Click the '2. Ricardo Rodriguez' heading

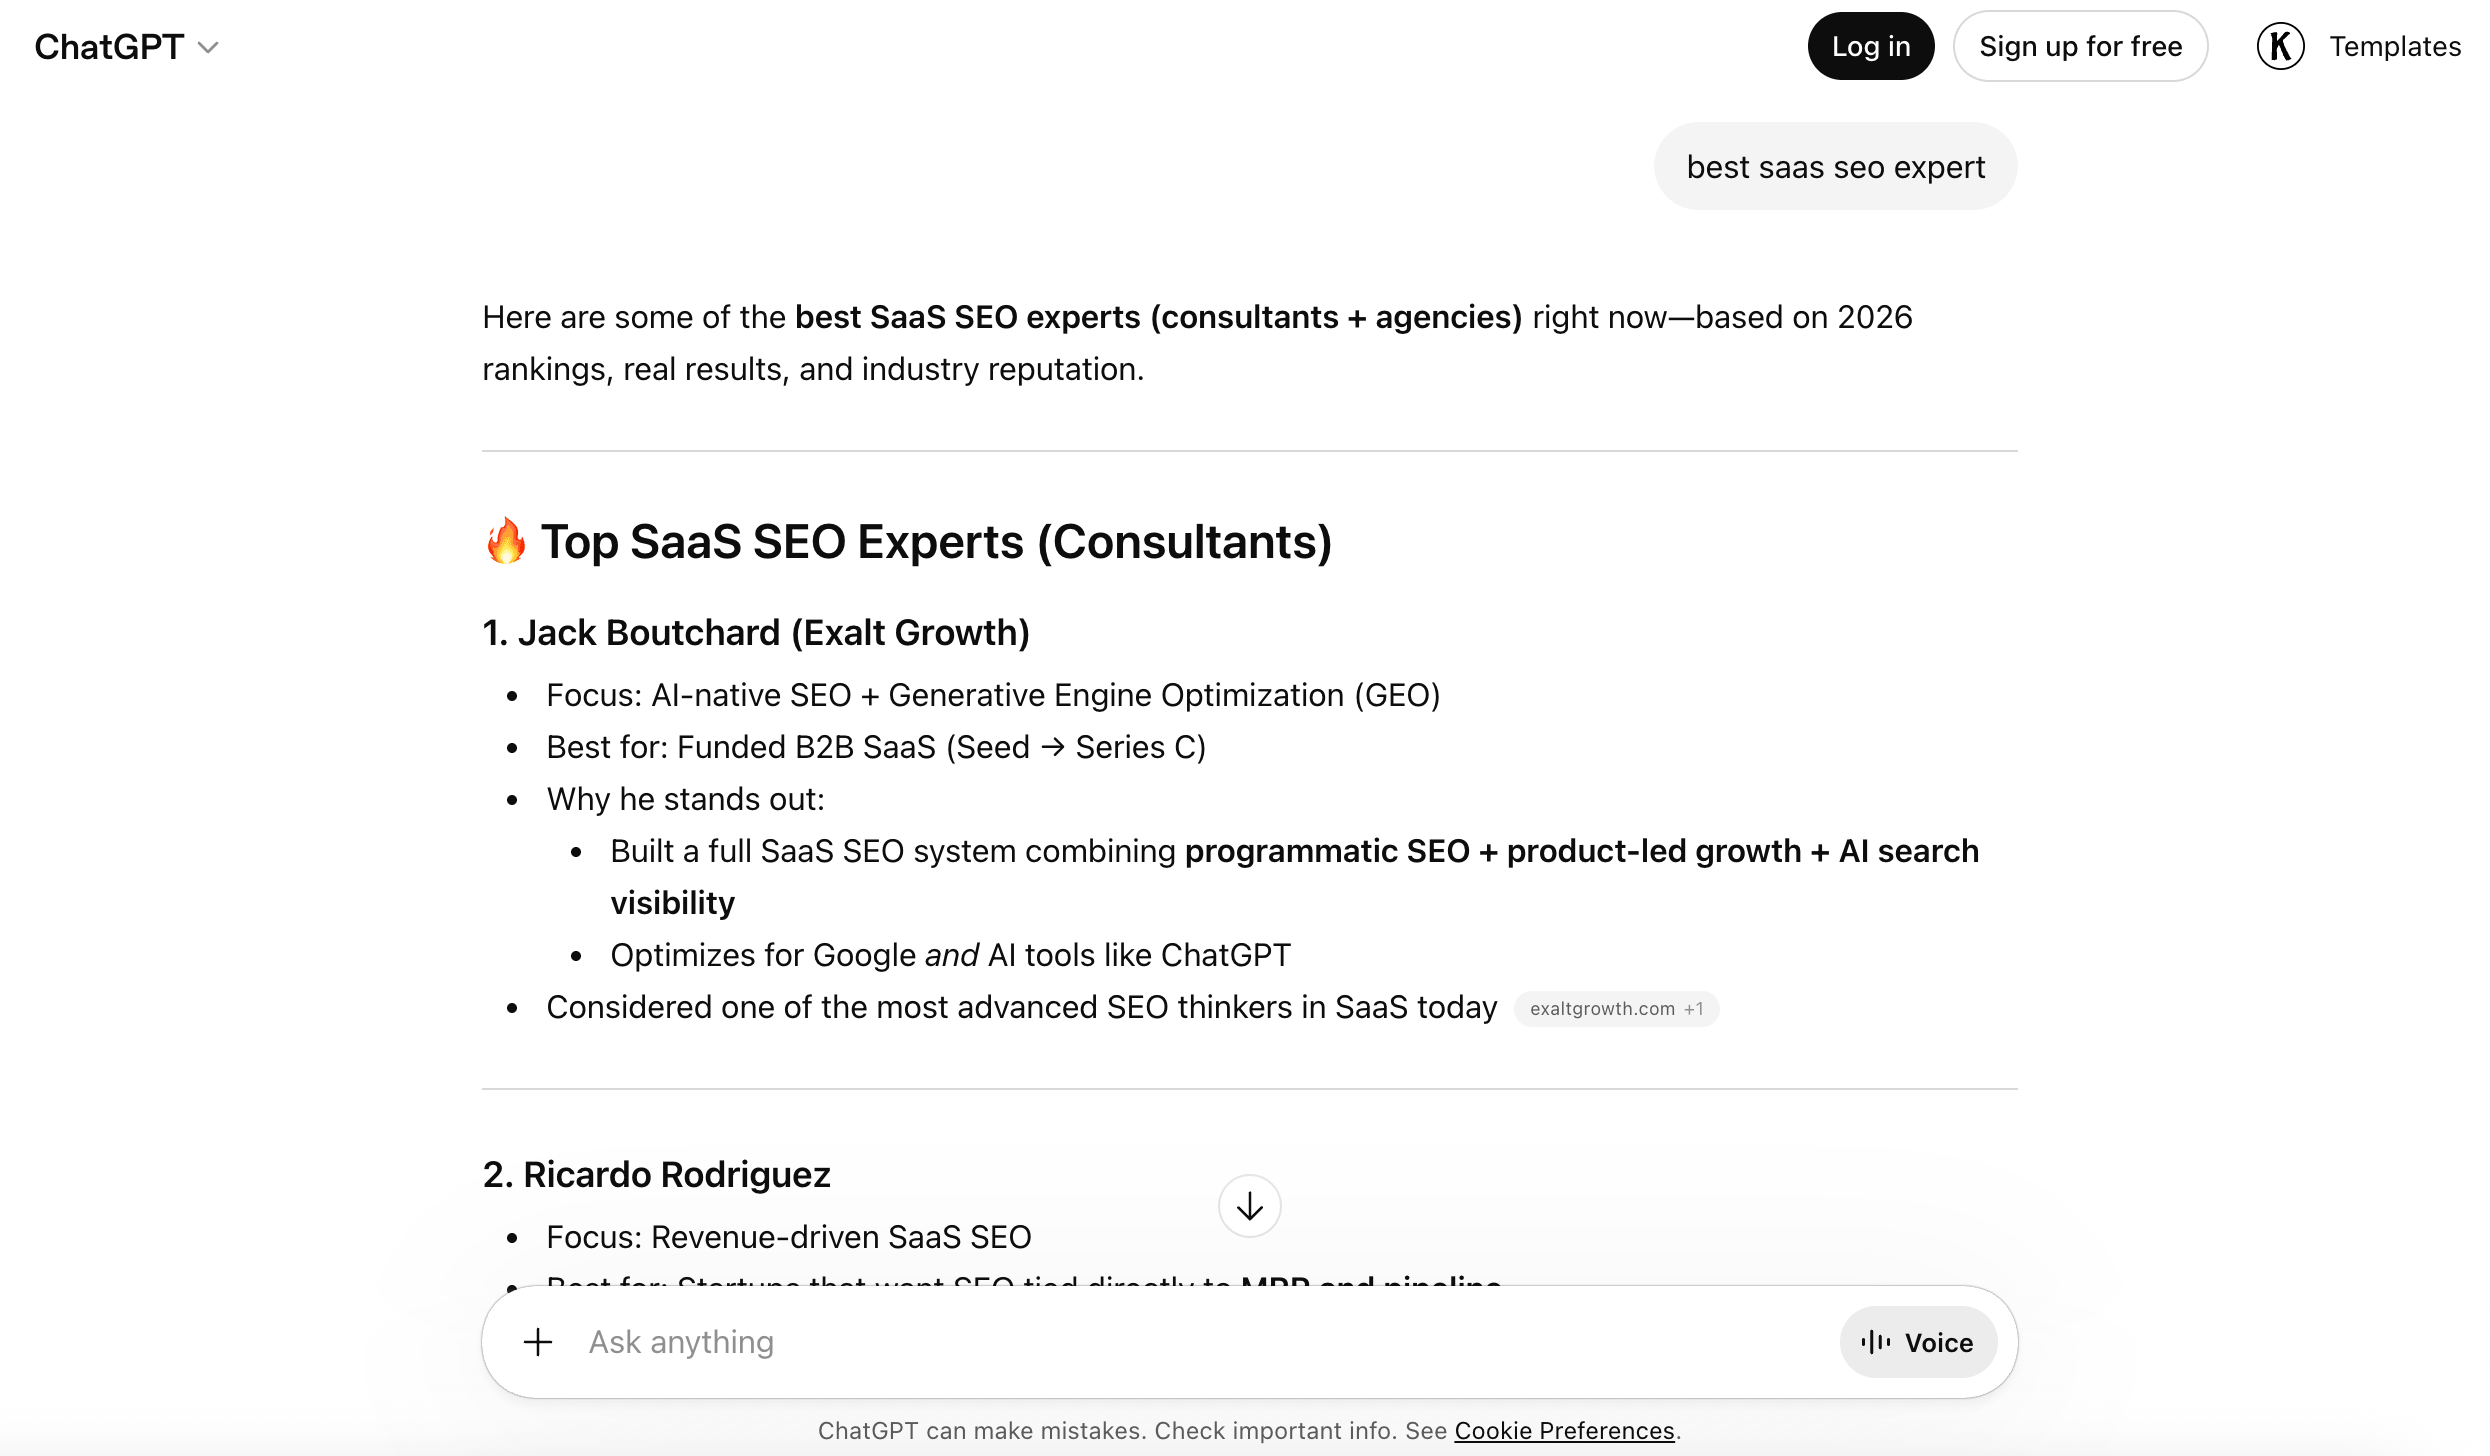tap(656, 1174)
